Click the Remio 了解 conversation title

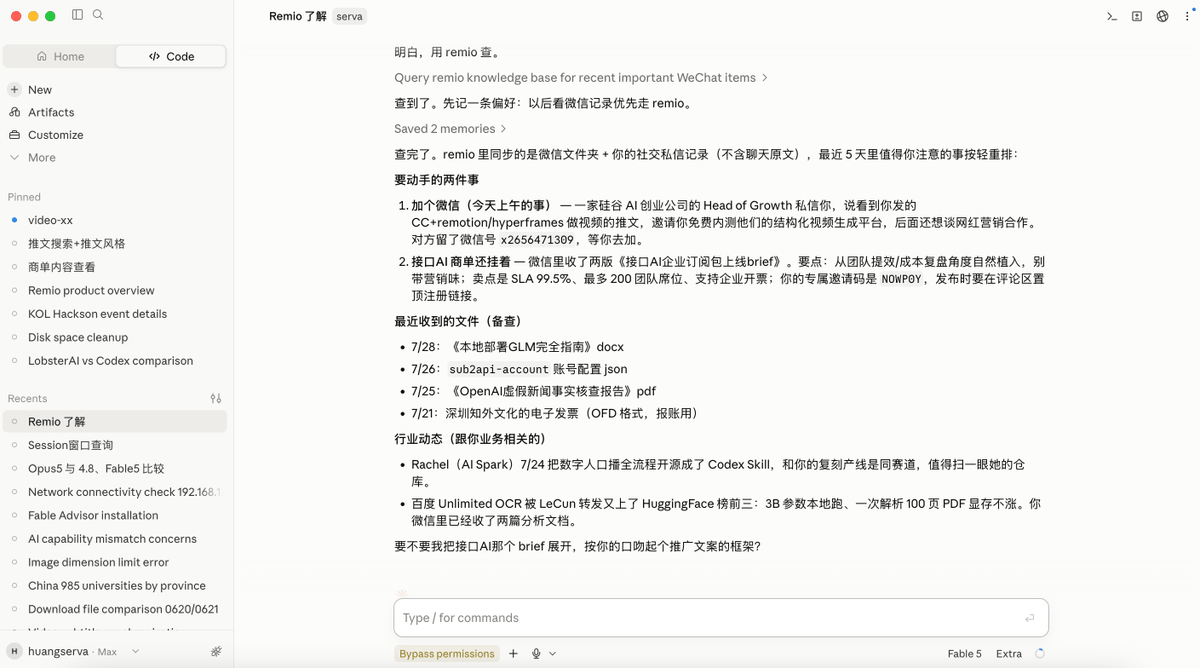[x=298, y=16]
